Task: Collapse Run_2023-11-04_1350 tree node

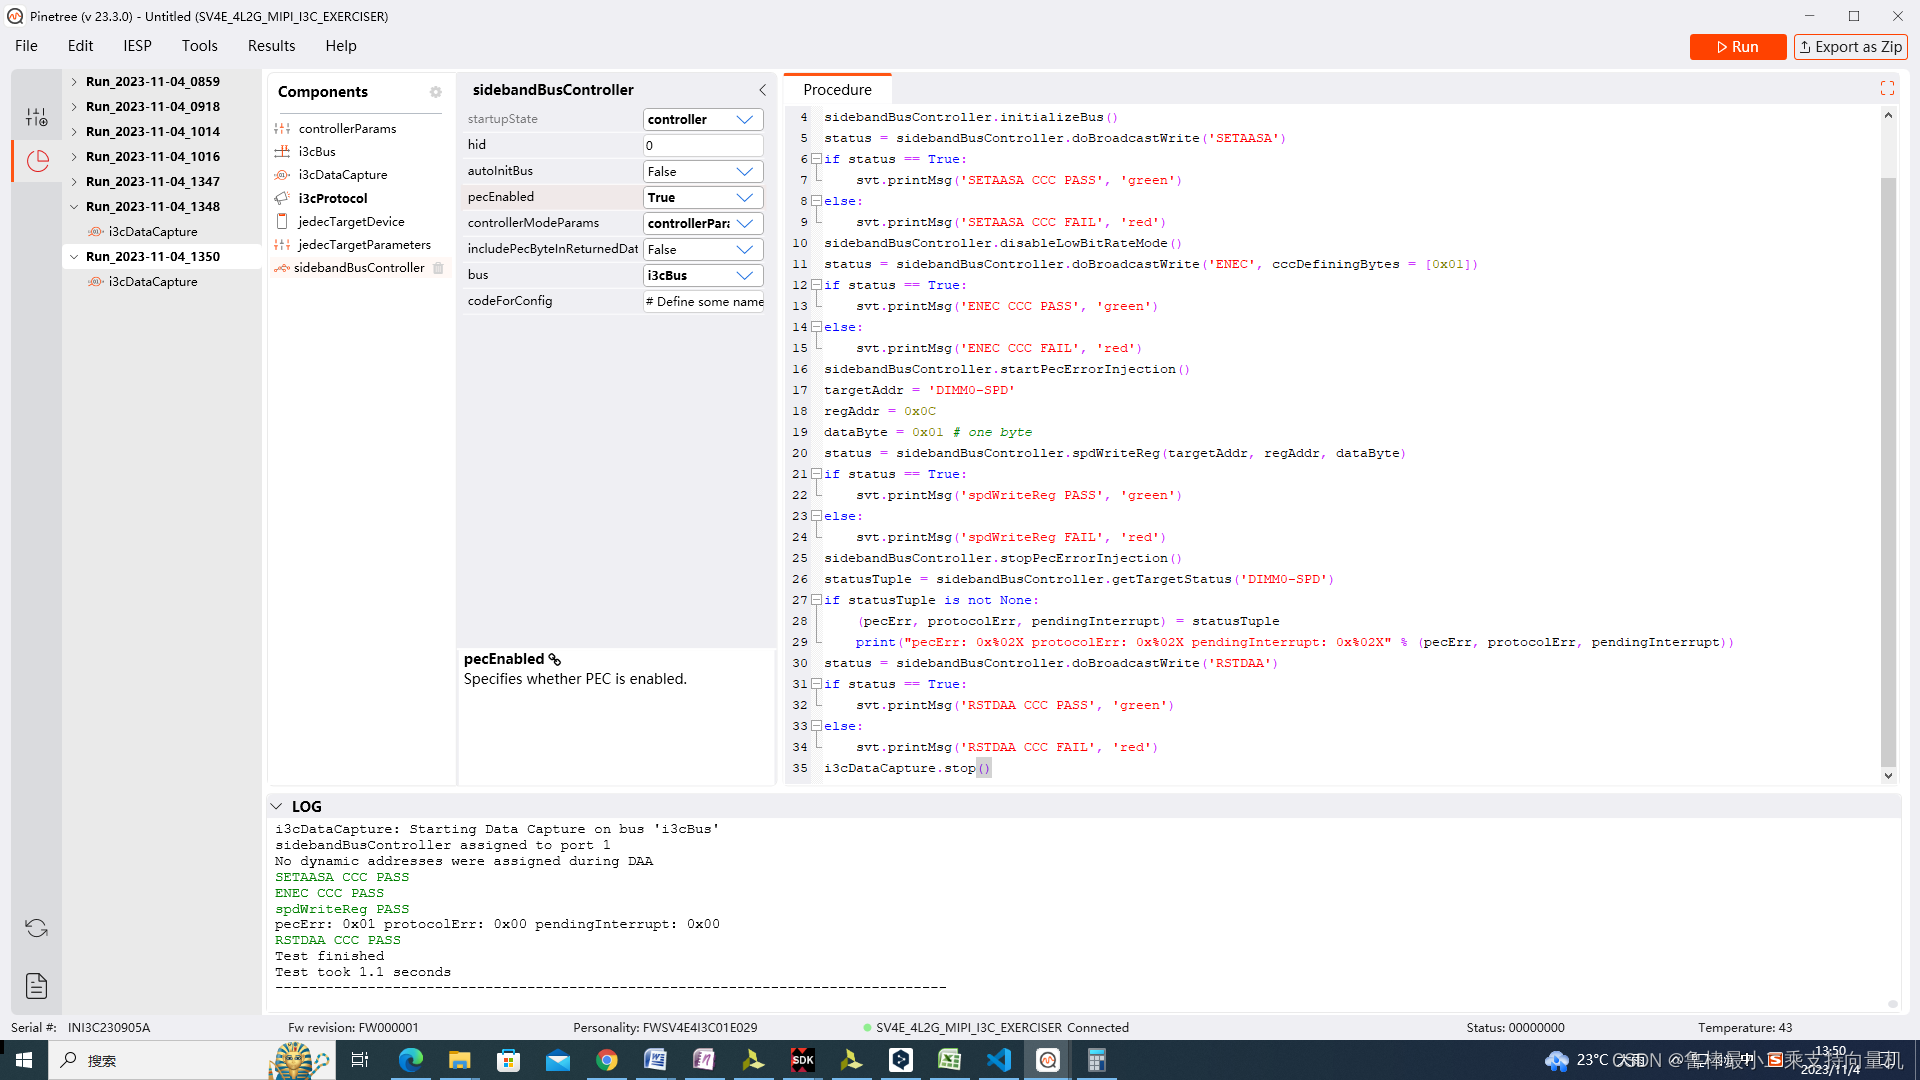Action: [x=74, y=256]
